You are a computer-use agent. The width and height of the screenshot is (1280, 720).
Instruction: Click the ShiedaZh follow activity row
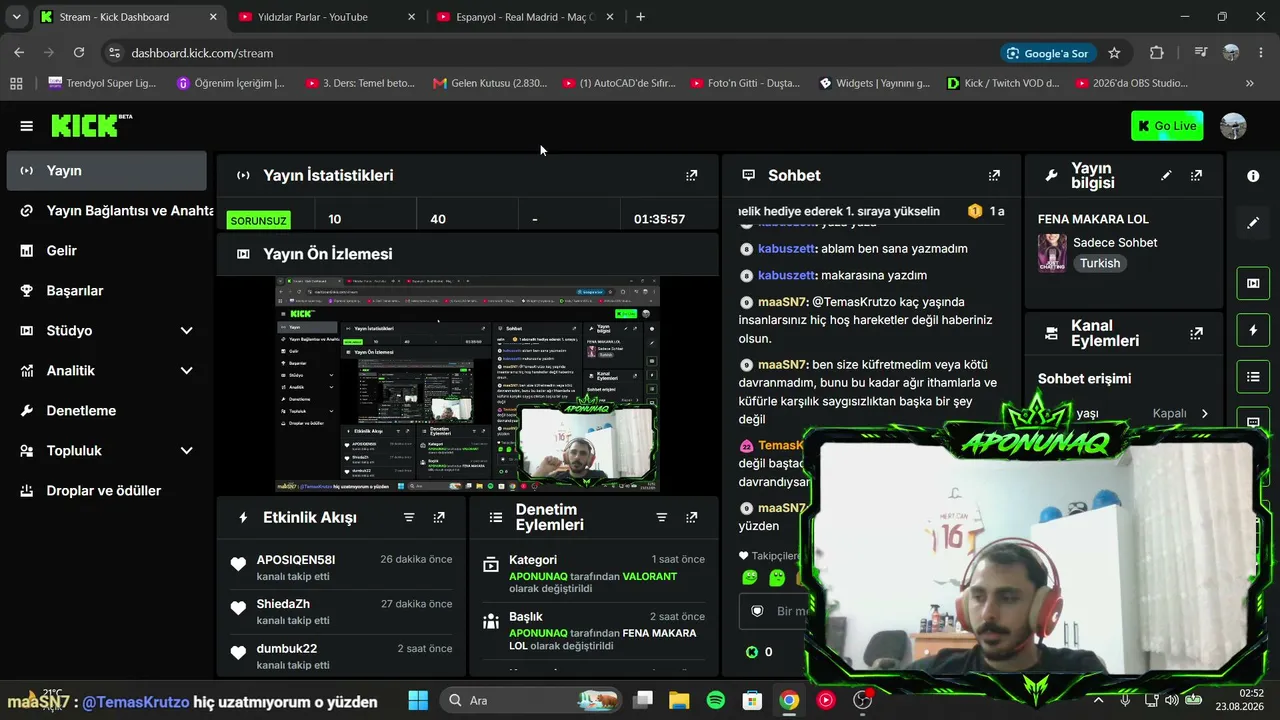(341, 612)
